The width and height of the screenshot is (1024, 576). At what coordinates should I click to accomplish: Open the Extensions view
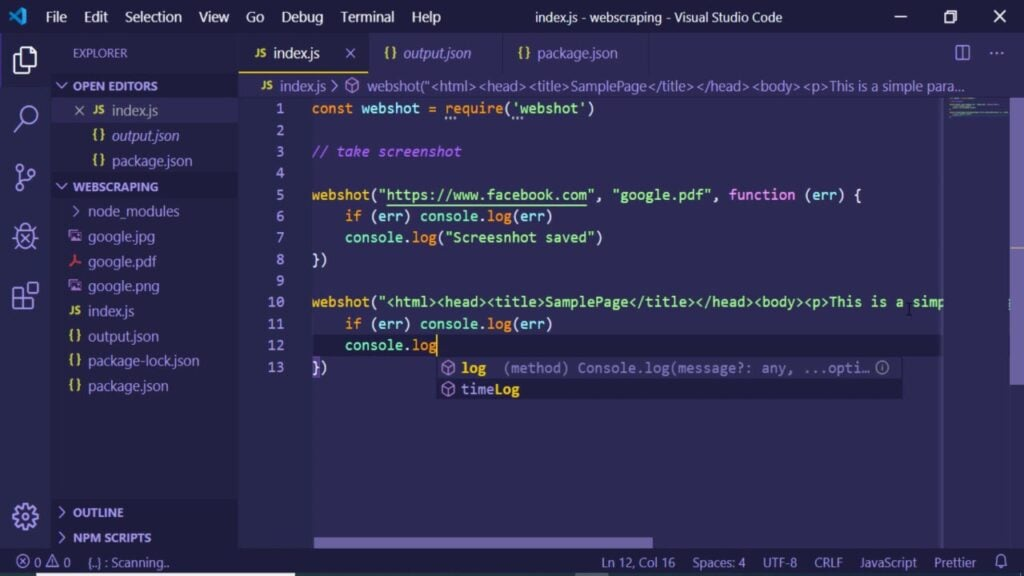coord(23,296)
